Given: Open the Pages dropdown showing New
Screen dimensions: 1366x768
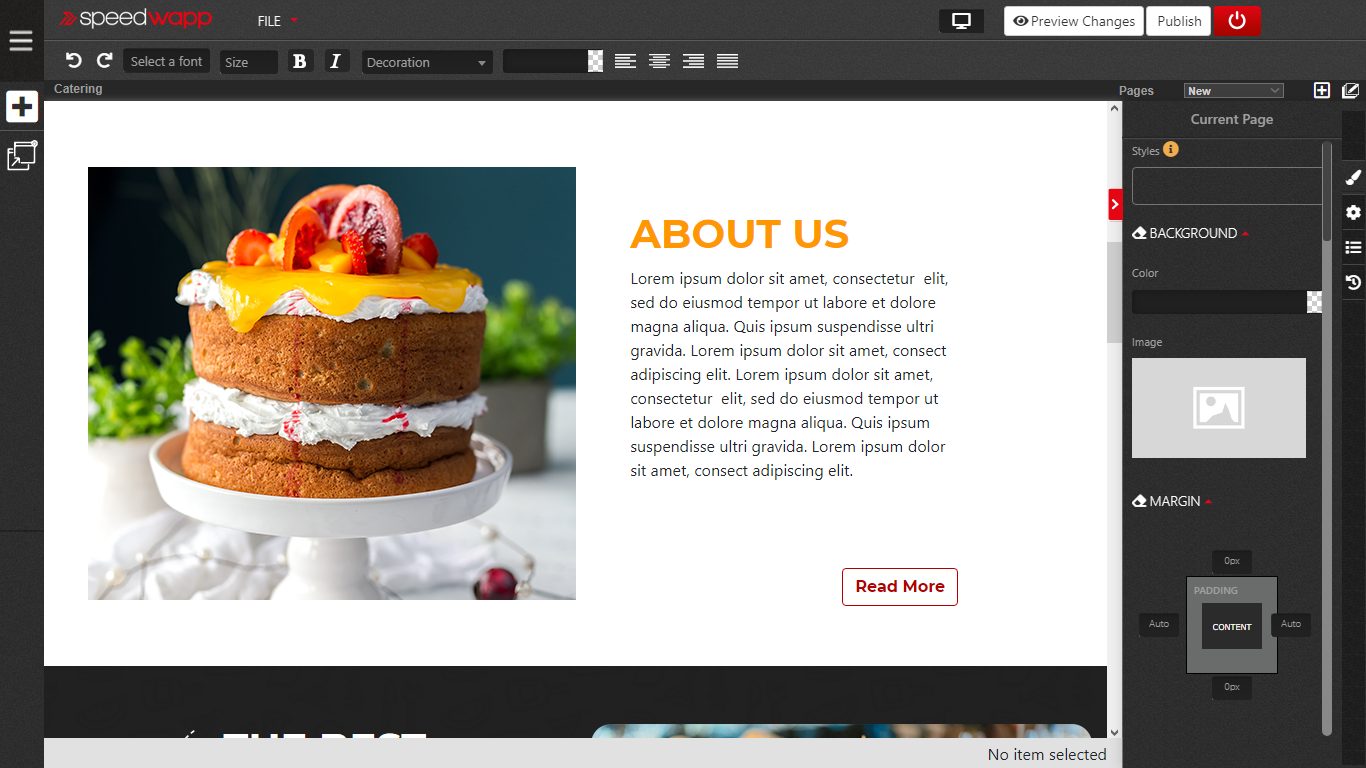Looking at the screenshot, I should point(1233,91).
